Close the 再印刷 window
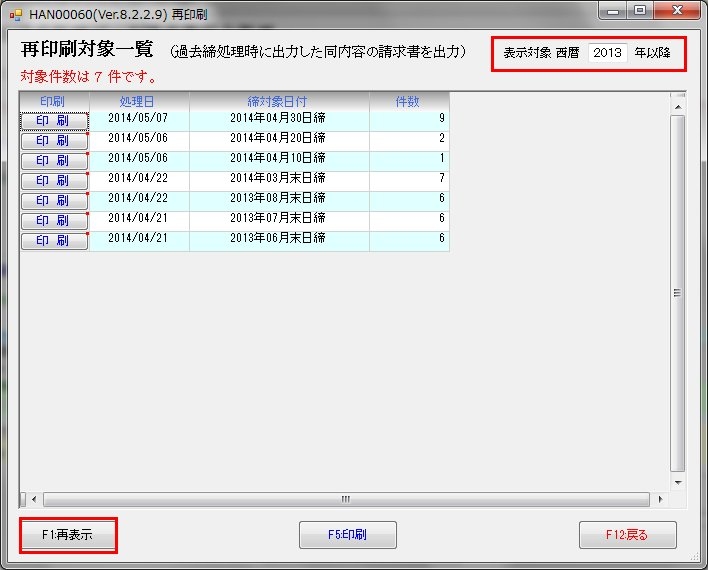The width and height of the screenshot is (708, 570). (x=677, y=11)
